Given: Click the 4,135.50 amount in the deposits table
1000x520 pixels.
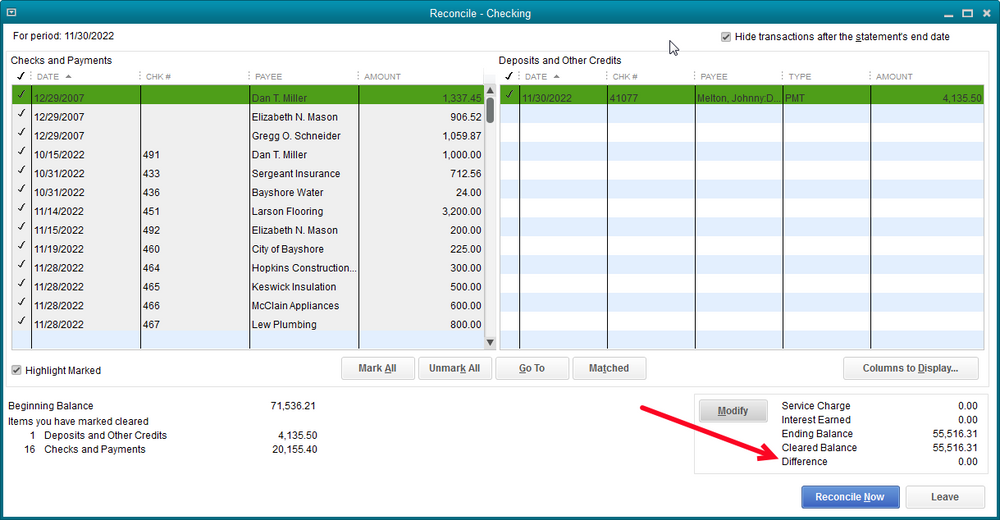Looking at the screenshot, I should tap(962, 98).
